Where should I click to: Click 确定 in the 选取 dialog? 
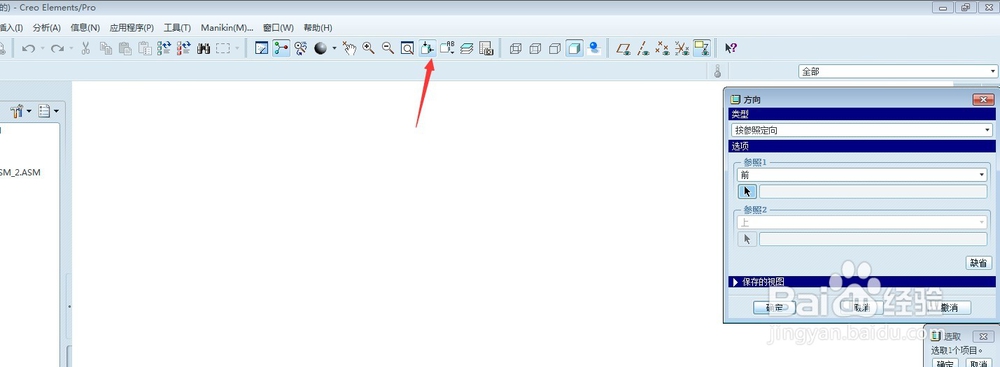click(946, 363)
